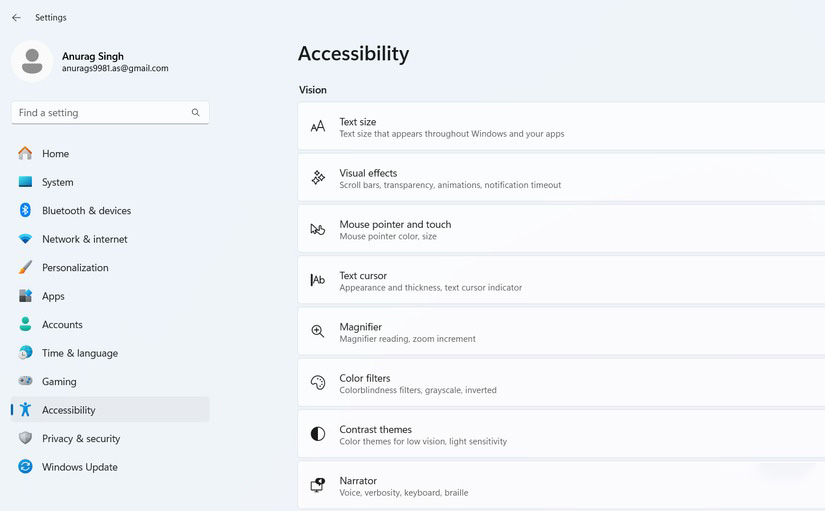The width and height of the screenshot is (825, 511).
Task: Click the Magnifier zoom icon
Action: click(318, 331)
